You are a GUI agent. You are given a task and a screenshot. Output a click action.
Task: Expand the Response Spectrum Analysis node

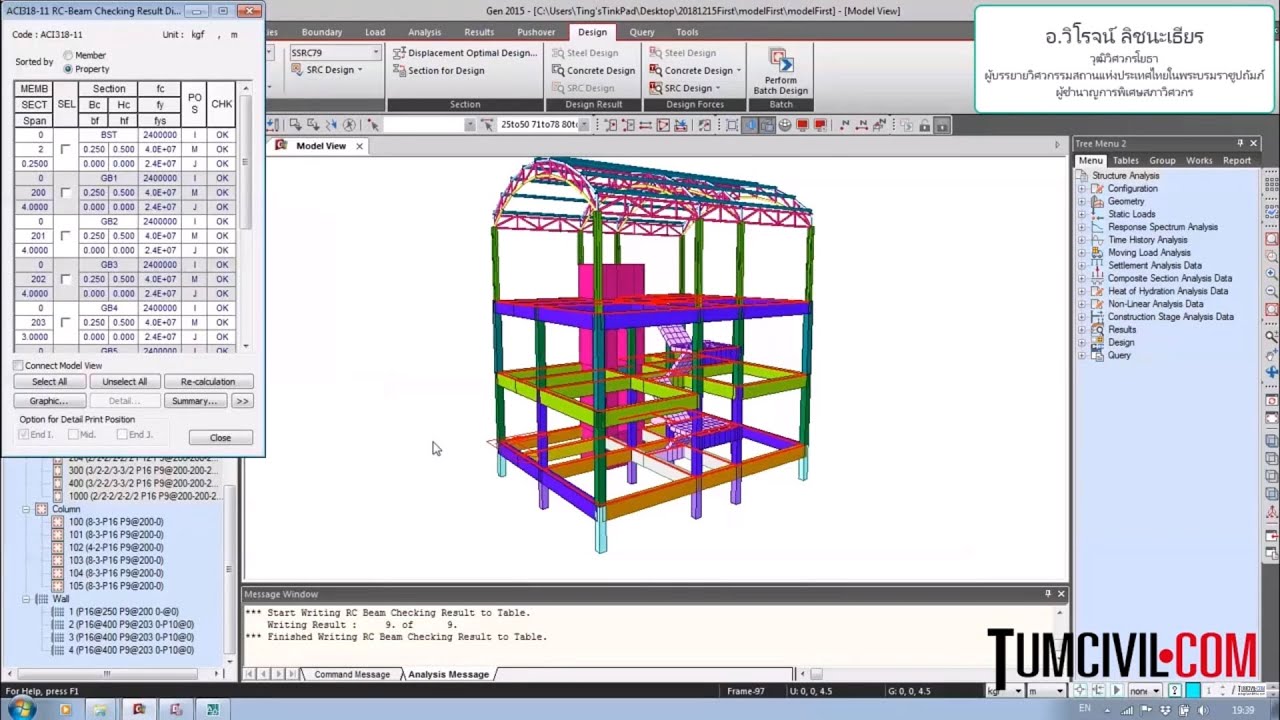pyautogui.click(x=1081, y=227)
